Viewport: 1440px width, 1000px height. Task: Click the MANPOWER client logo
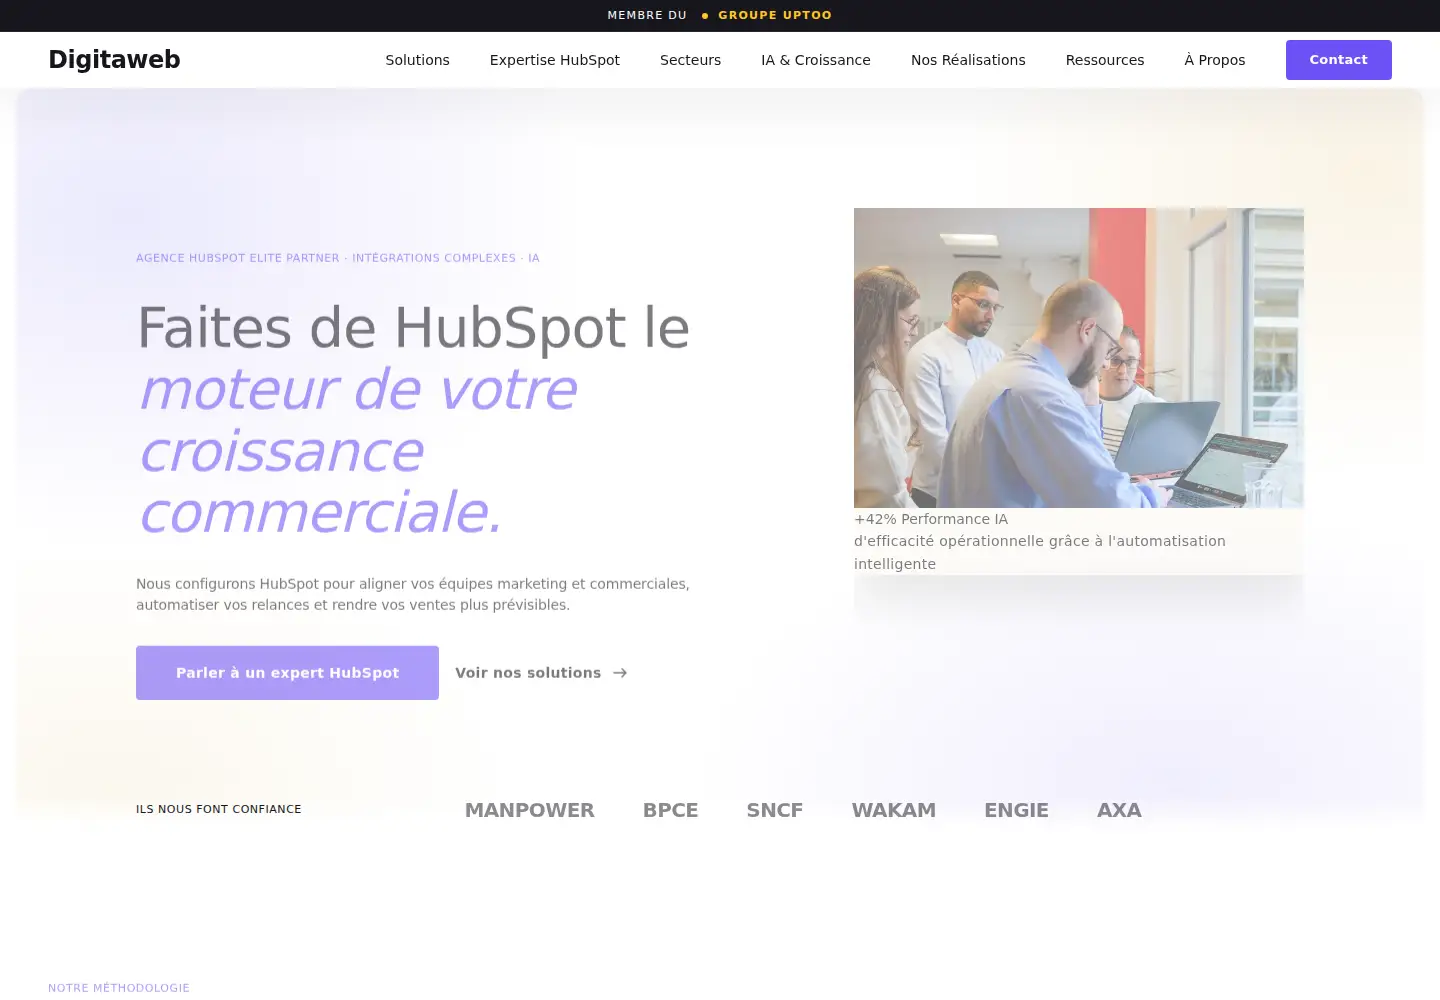[x=529, y=810]
